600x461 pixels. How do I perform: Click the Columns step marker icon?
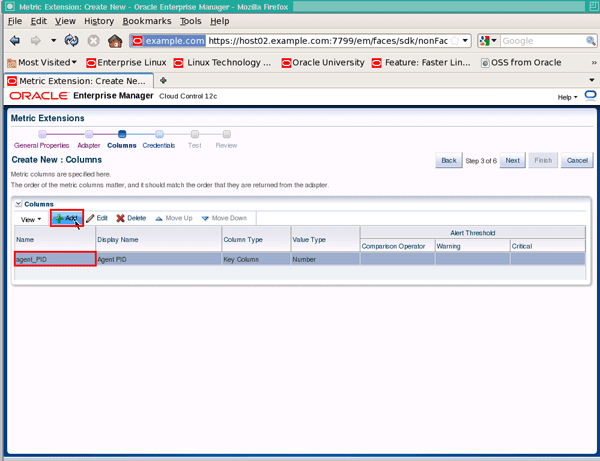click(x=122, y=134)
